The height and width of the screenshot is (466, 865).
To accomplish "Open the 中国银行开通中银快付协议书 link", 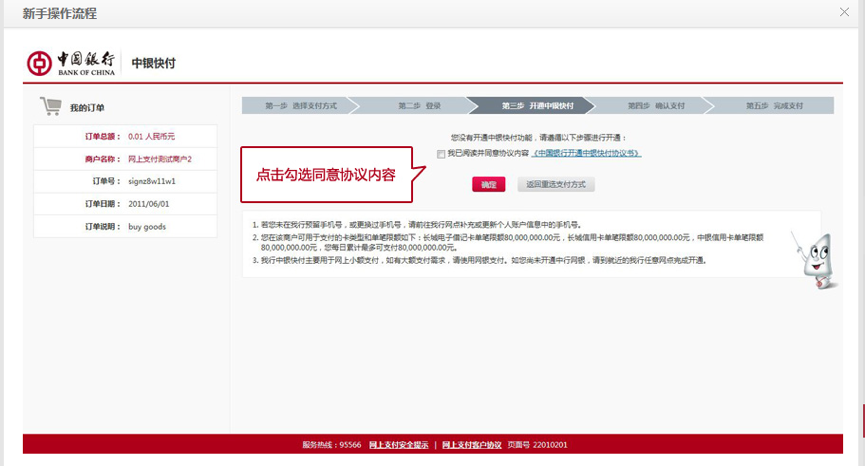I will [586, 153].
